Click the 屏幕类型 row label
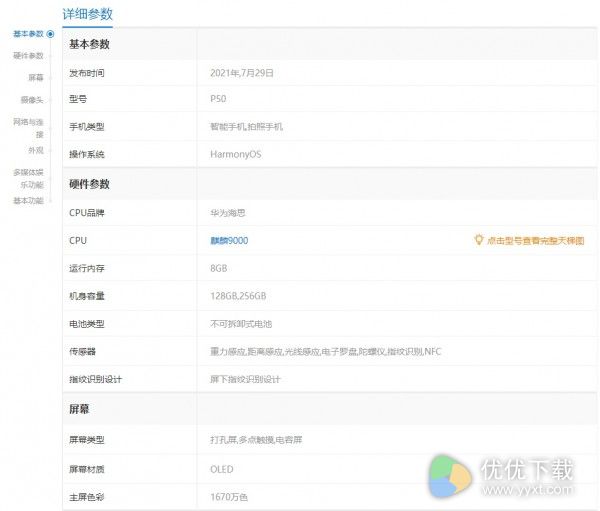The image size is (600, 511). click(87, 440)
